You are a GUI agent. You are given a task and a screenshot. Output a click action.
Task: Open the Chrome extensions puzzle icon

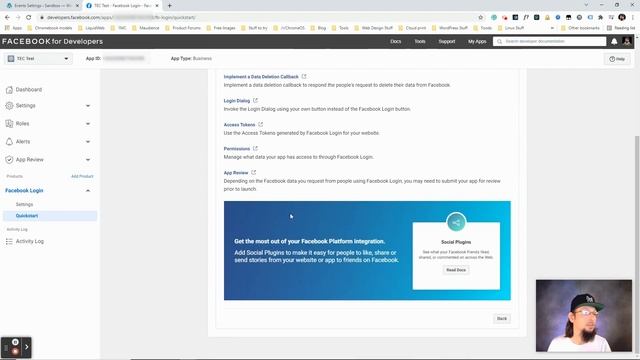(600, 18)
